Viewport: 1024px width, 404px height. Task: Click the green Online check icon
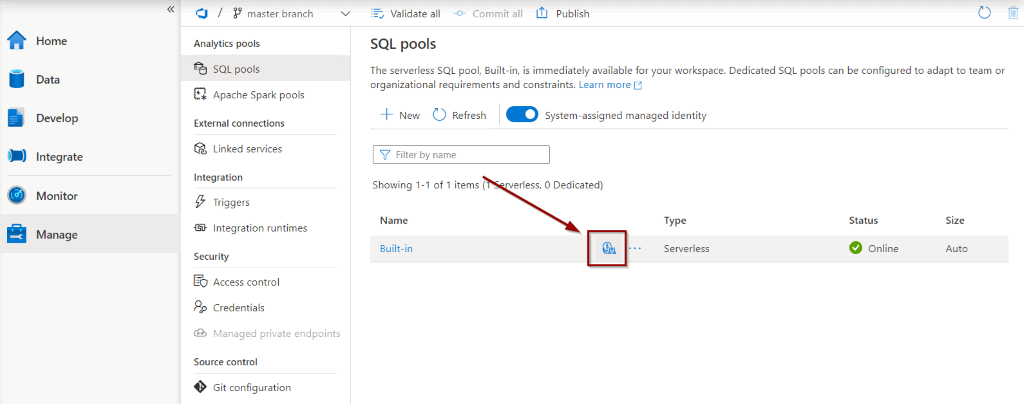tap(856, 249)
